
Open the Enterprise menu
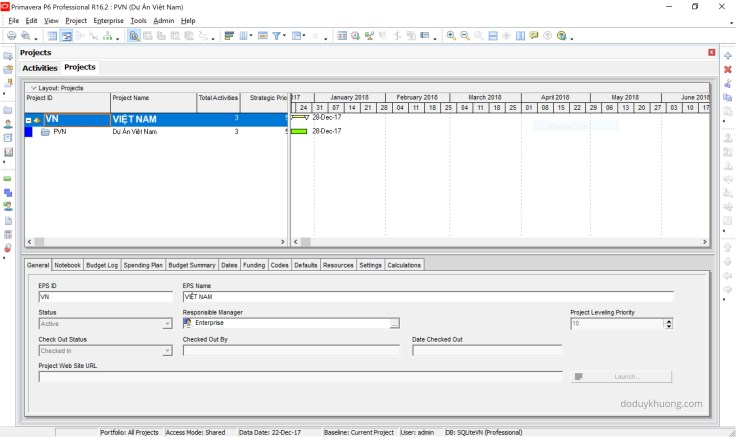pos(108,21)
